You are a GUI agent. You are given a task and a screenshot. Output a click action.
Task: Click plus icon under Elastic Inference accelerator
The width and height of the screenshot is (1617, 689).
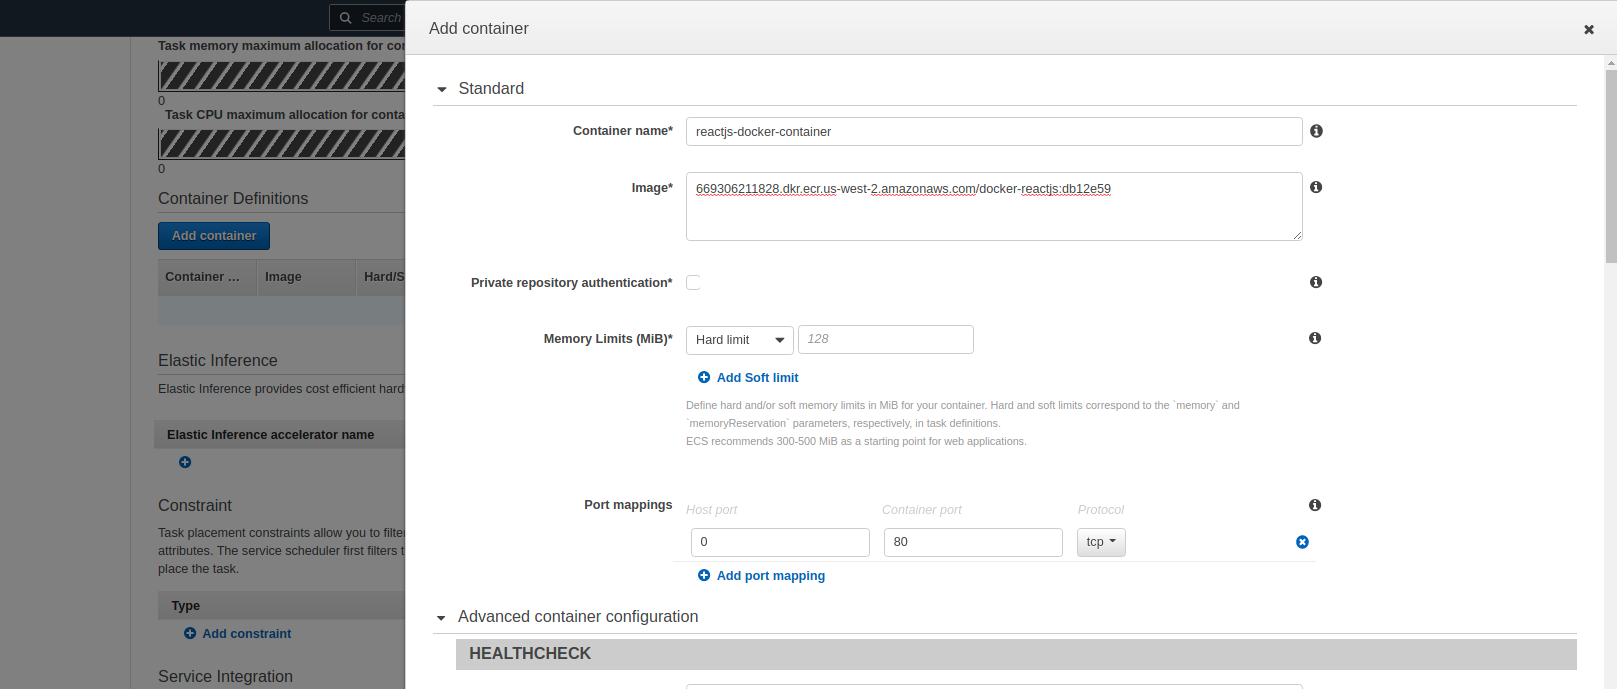pyautogui.click(x=185, y=462)
